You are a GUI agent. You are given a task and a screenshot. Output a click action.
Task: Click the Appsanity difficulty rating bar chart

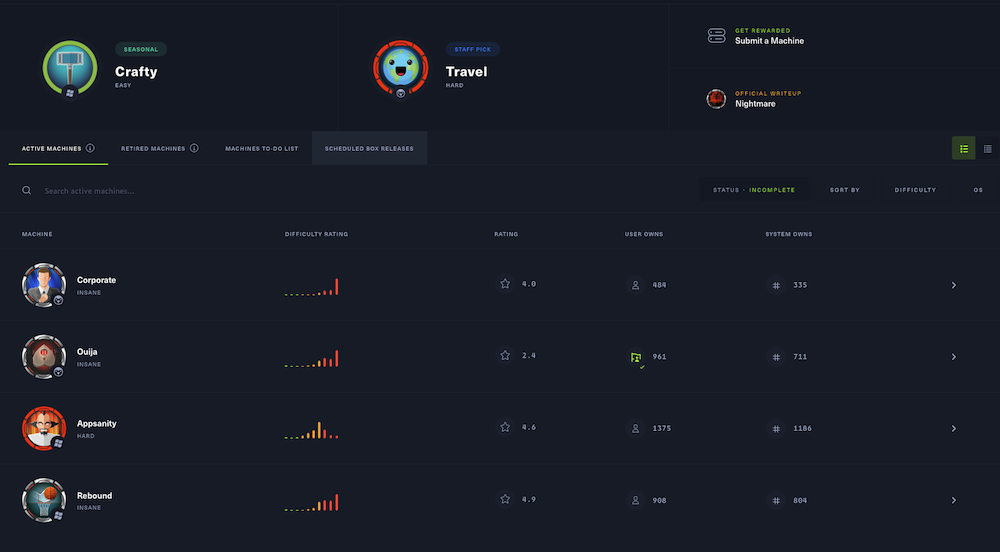[x=311, y=430]
